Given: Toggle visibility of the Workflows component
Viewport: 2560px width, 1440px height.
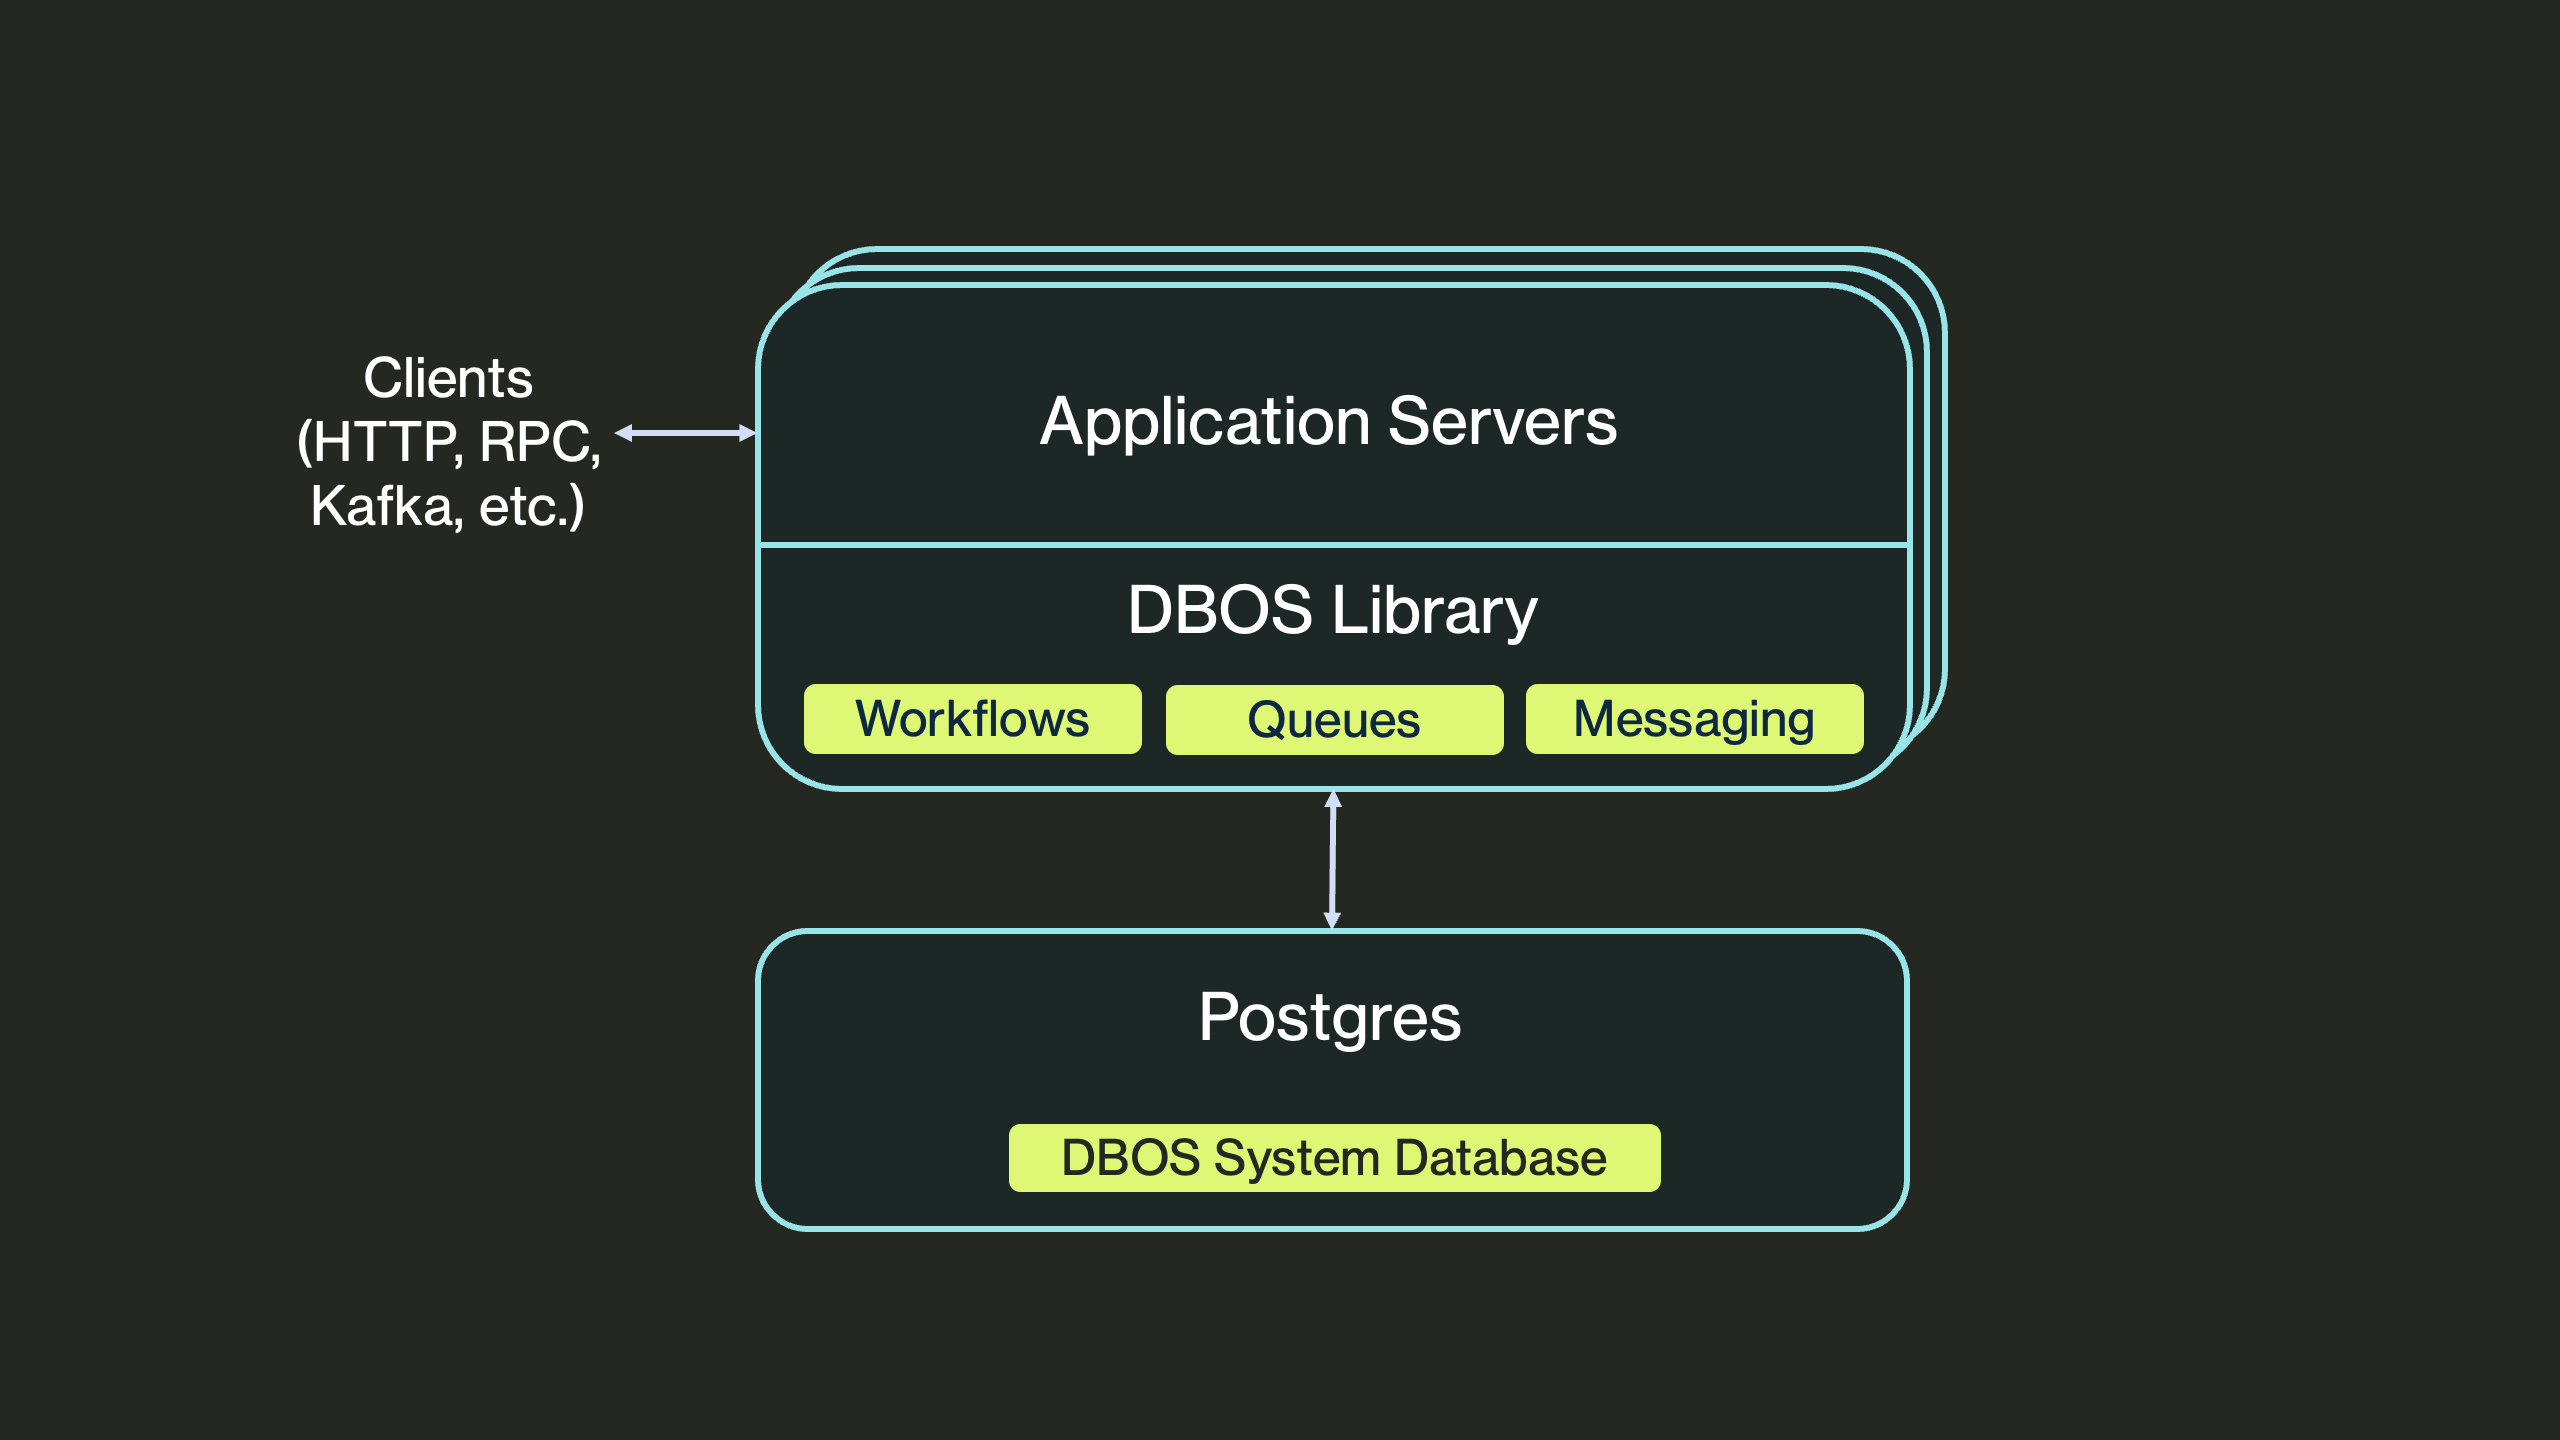Looking at the screenshot, I should coord(971,717).
